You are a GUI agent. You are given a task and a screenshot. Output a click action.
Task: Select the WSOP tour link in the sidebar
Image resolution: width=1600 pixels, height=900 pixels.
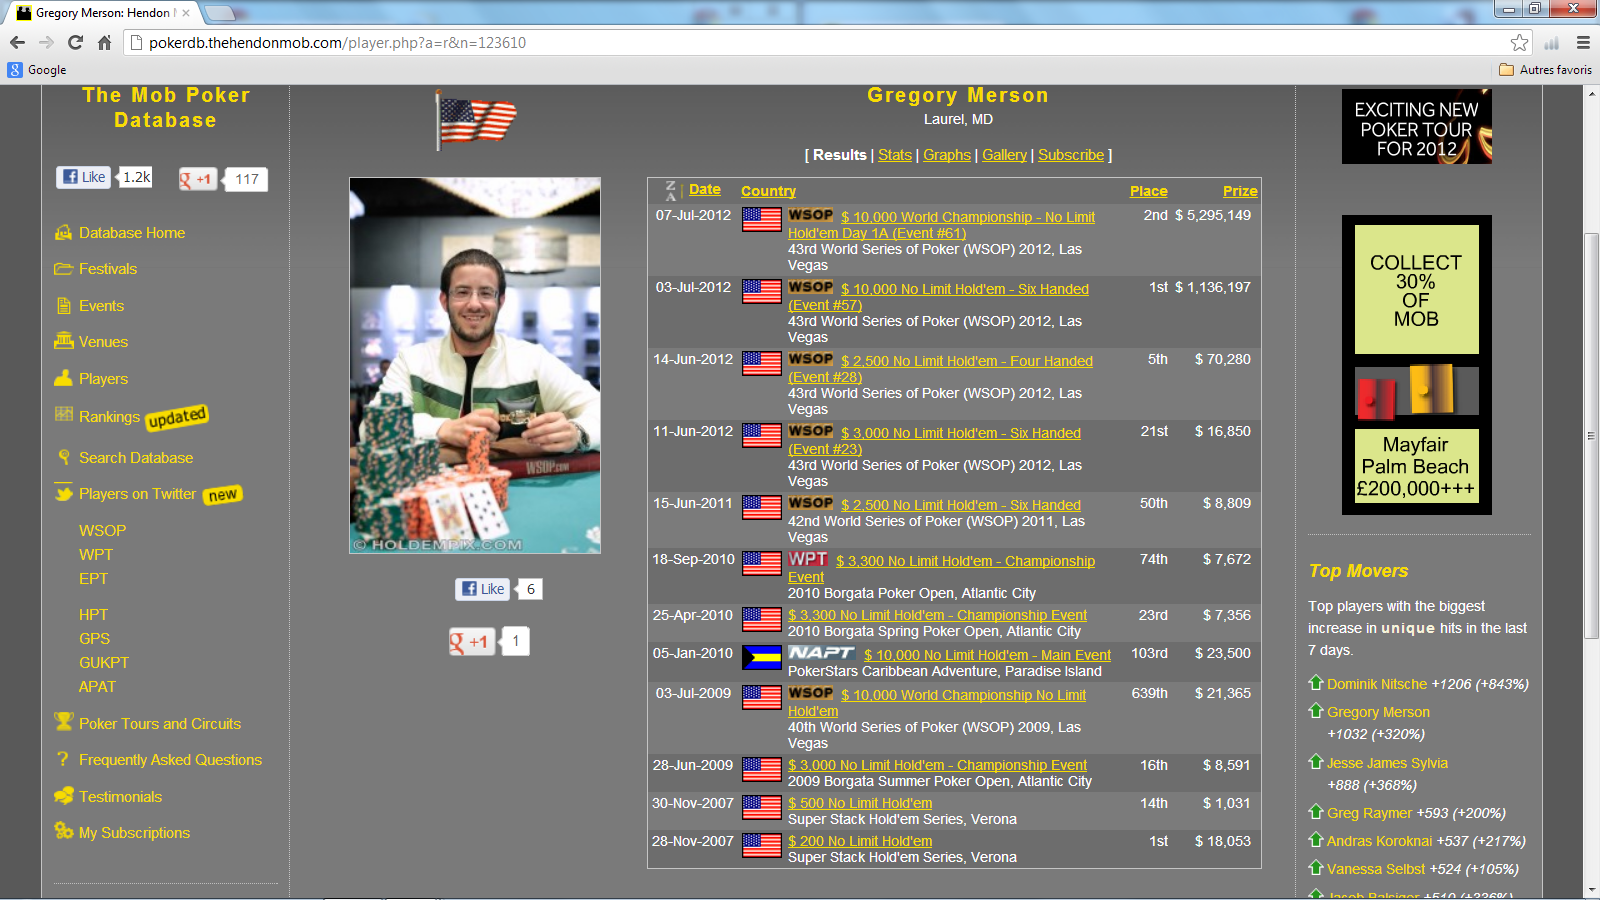[x=102, y=531]
